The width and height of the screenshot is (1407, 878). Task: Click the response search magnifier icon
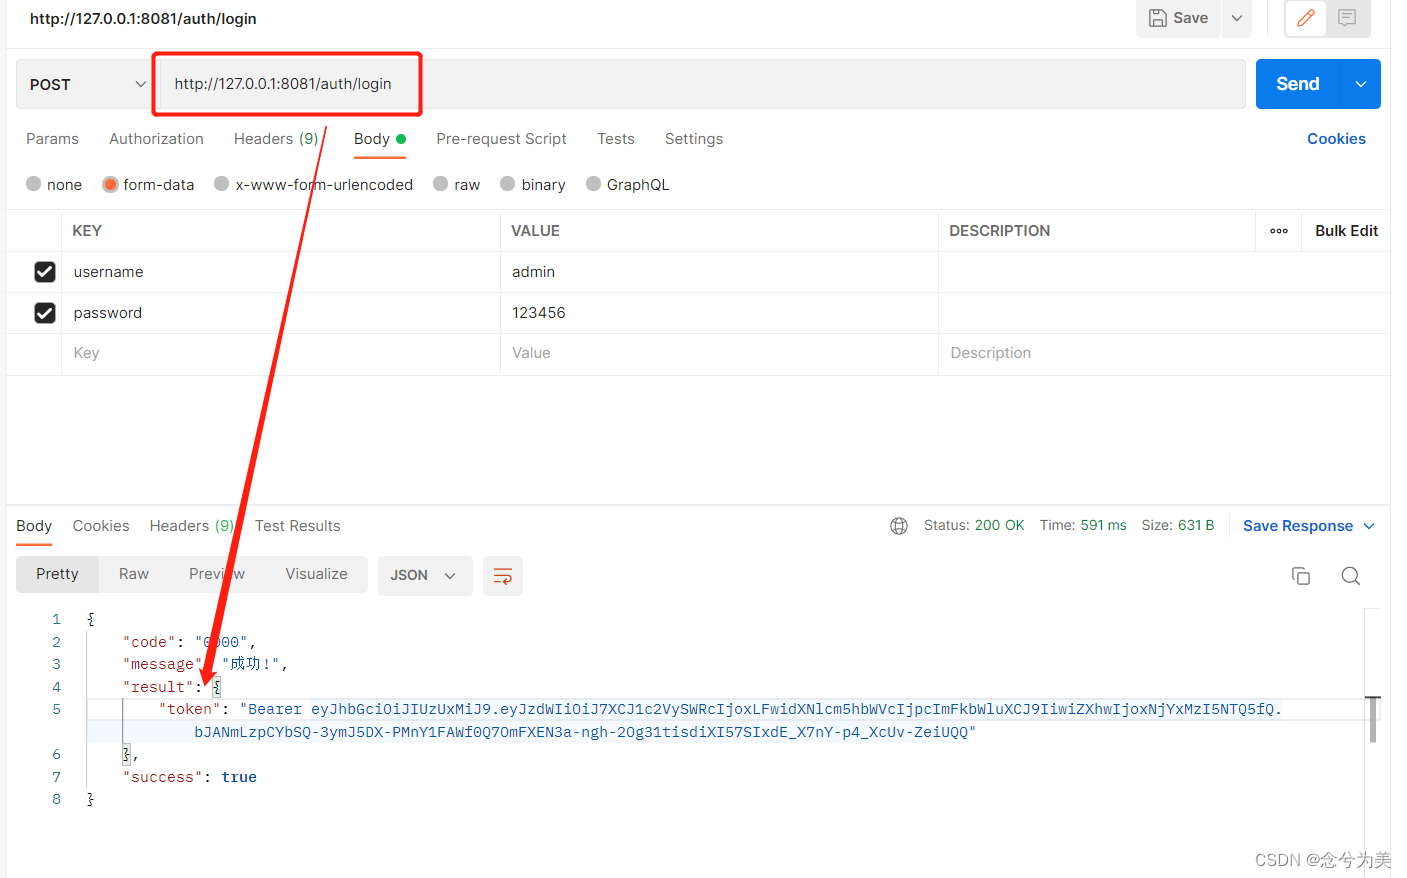pyautogui.click(x=1351, y=576)
